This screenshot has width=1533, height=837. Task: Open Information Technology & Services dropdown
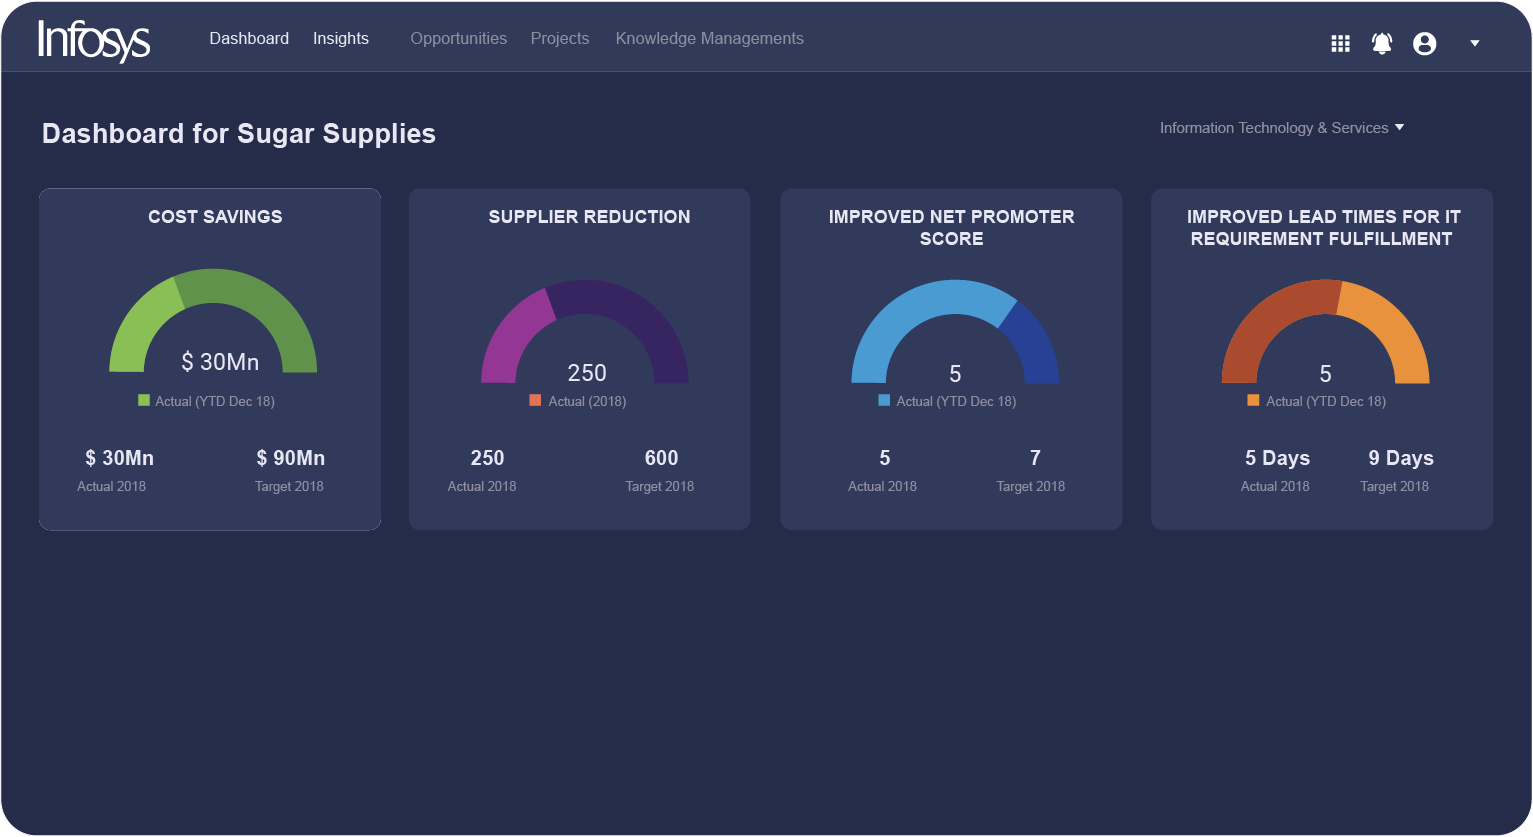(1281, 128)
